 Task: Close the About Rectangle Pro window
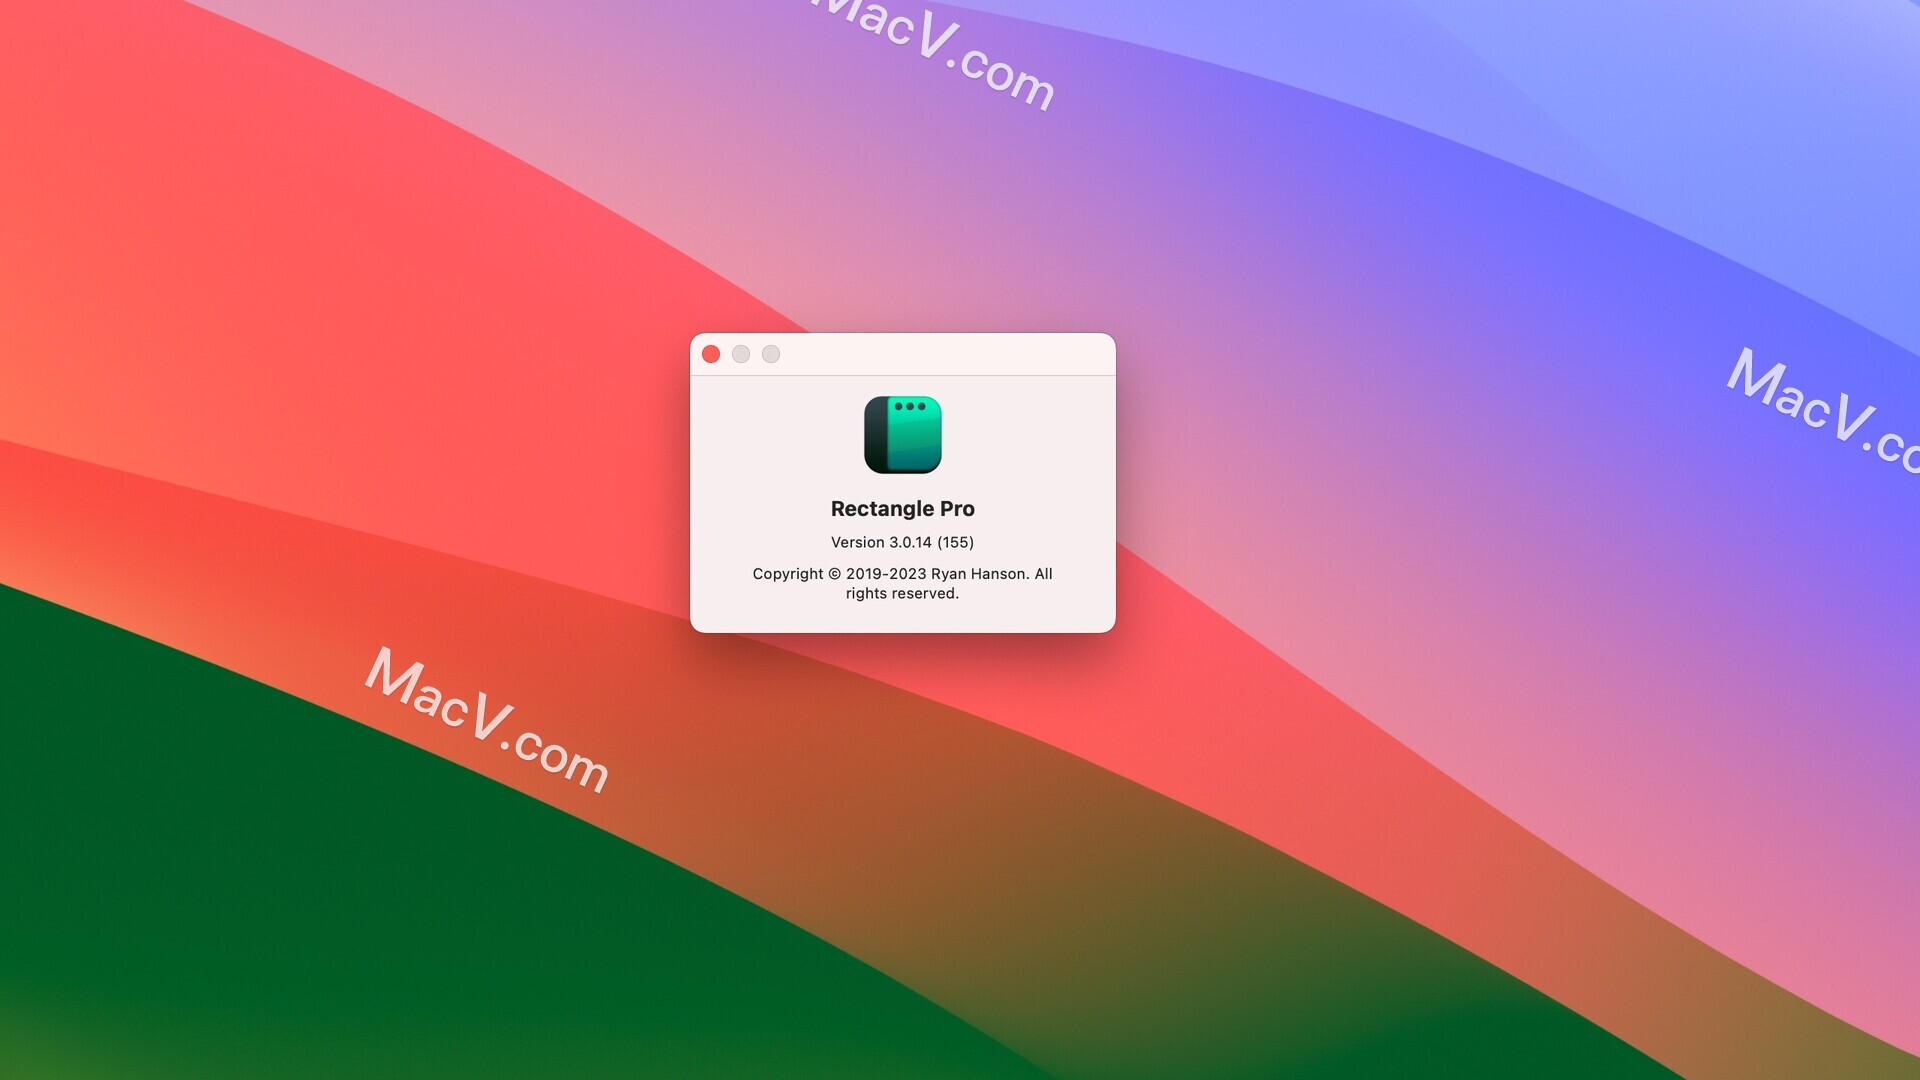coord(711,354)
